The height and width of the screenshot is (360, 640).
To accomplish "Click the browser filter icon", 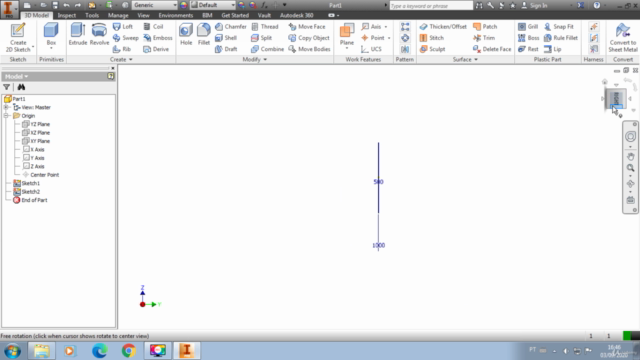I will pos(7,87).
